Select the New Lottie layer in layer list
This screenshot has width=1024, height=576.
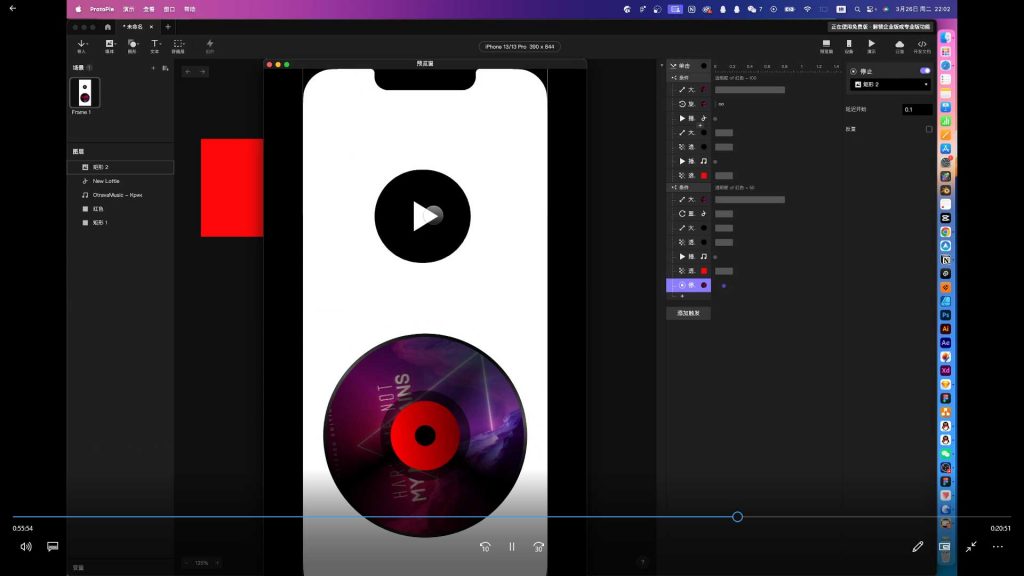[106, 181]
